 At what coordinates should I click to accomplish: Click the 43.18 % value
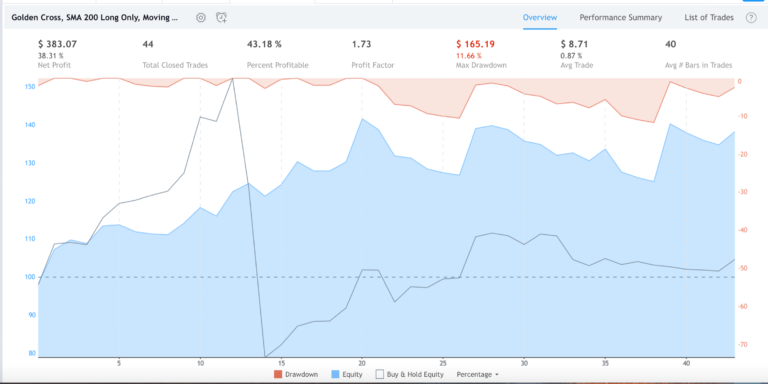pos(264,44)
